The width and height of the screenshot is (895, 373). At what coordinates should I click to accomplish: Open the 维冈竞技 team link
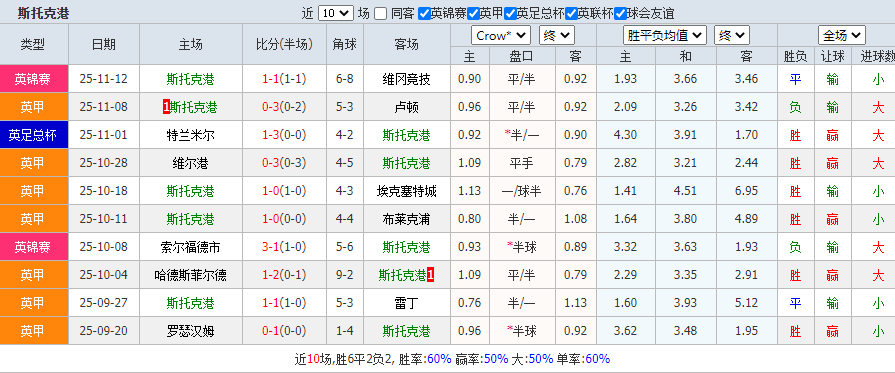[x=406, y=79]
